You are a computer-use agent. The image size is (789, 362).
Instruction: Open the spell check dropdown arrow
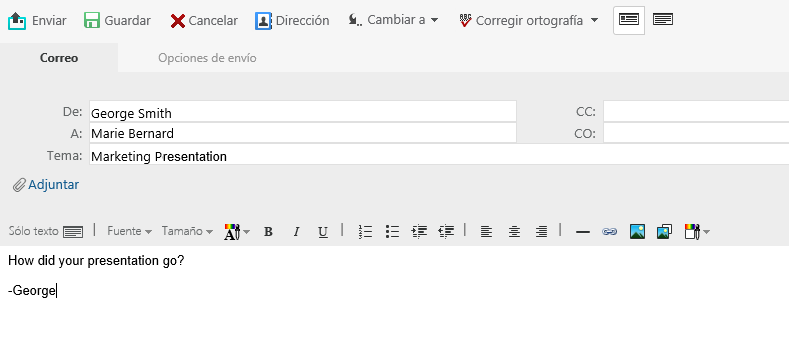click(594, 20)
